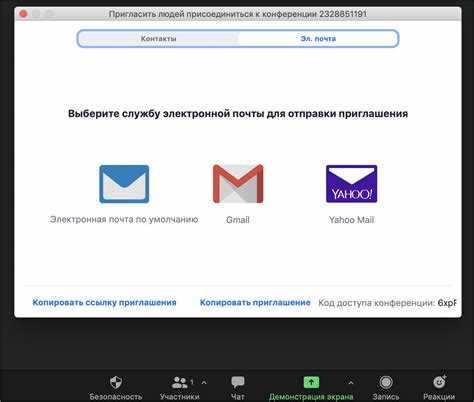The image size is (474, 402).
Task: Click the Электронная почта по умолчанию label
Action: (x=124, y=219)
